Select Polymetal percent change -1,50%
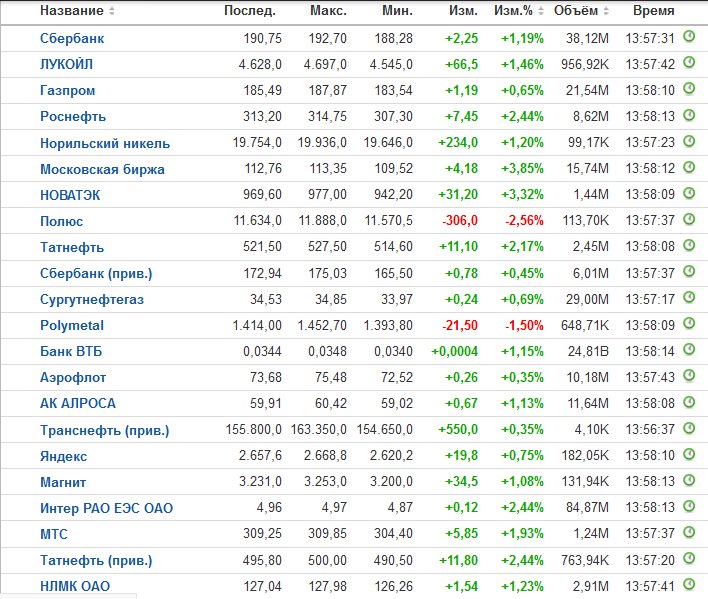Viewport: 708px width, 599px height. pos(524,325)
